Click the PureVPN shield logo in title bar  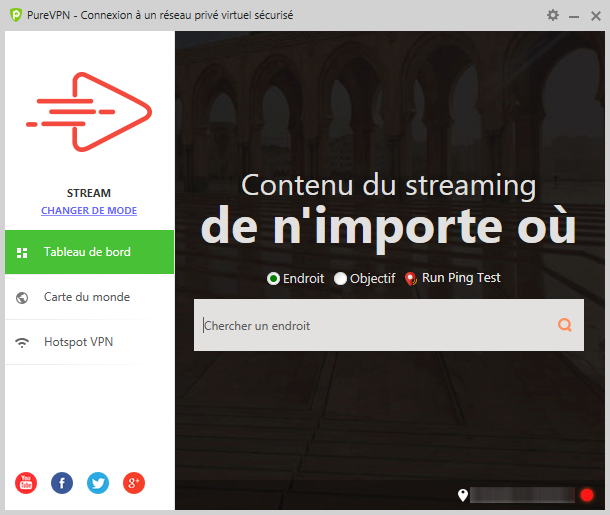(x=16, y=15)
